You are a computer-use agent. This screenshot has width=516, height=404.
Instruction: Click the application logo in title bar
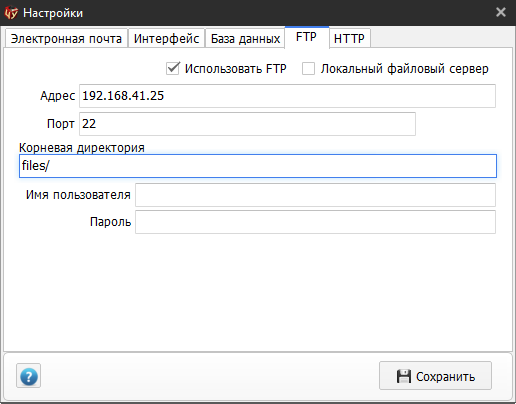pos(11,13)
